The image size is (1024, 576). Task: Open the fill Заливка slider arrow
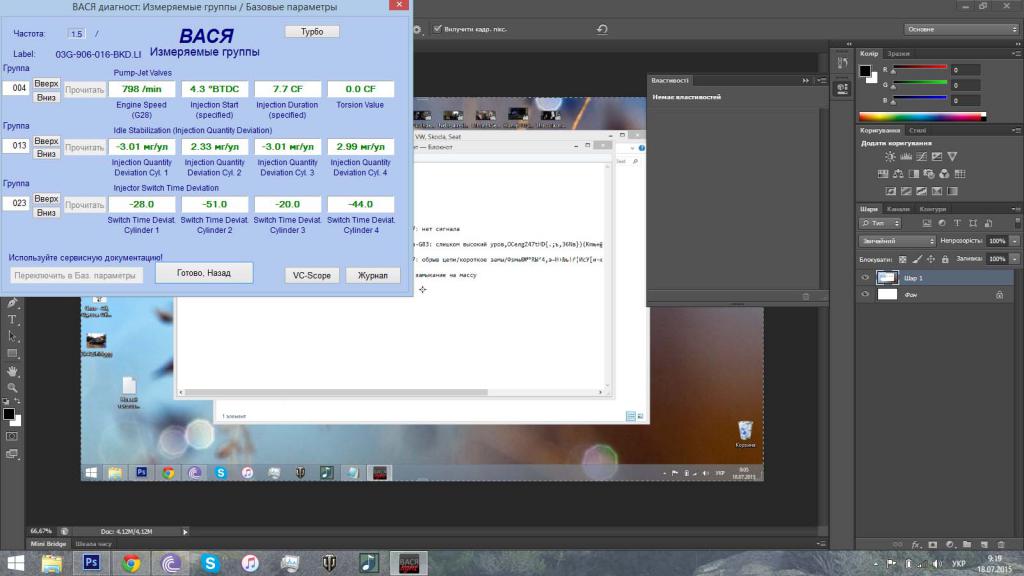1015,259
